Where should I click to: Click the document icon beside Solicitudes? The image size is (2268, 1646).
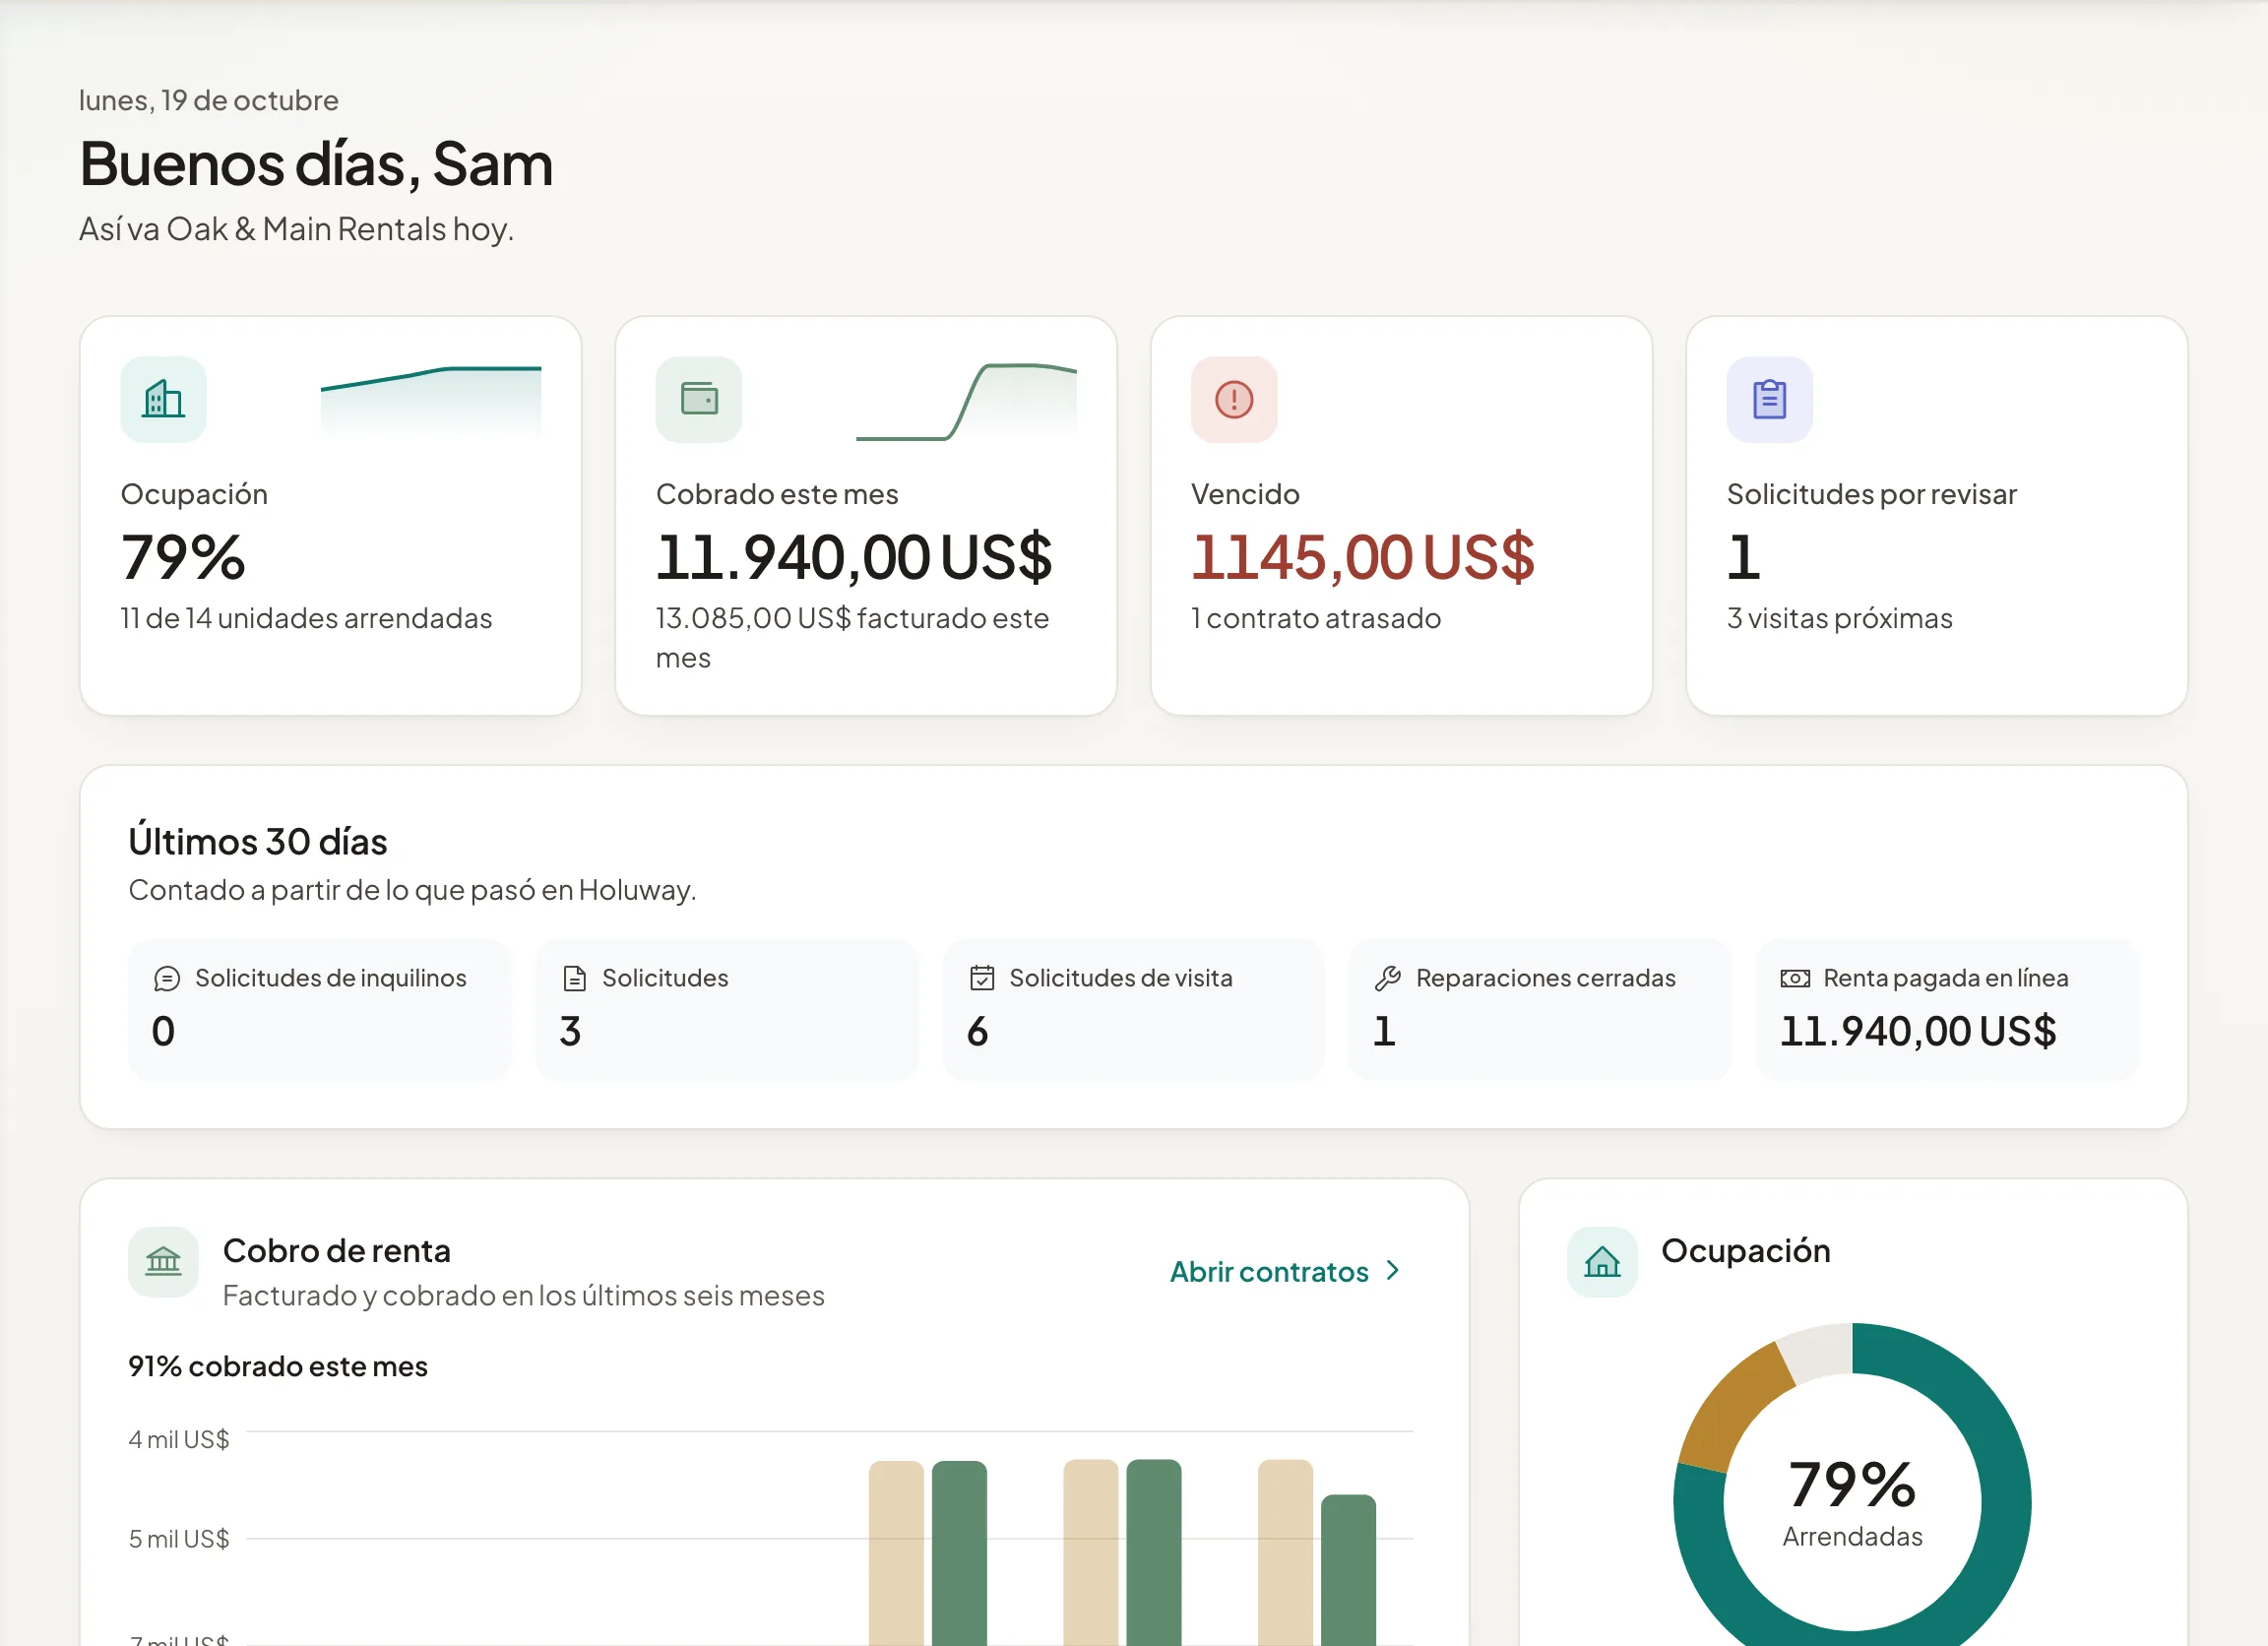tap(575, 978)
